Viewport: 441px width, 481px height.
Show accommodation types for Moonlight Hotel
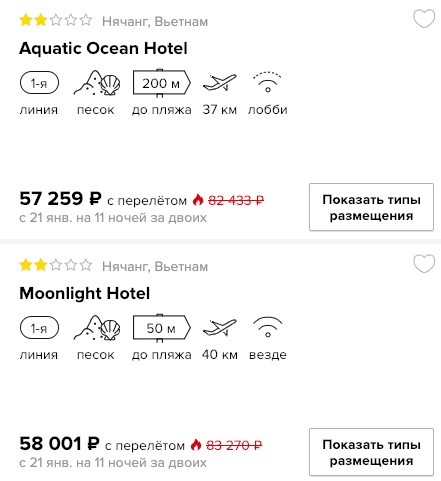coord(371,452)
